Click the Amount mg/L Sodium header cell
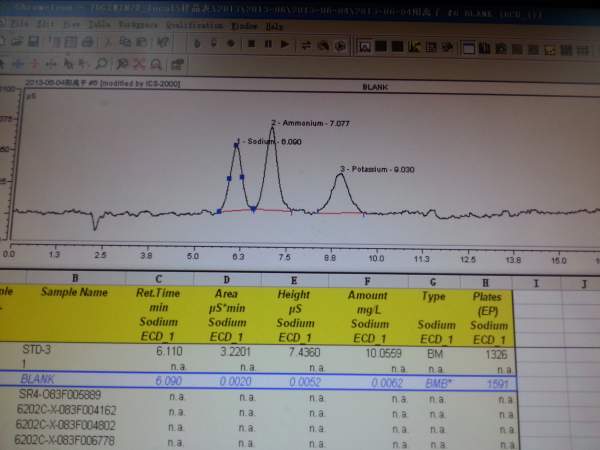 tap(368, 317)
